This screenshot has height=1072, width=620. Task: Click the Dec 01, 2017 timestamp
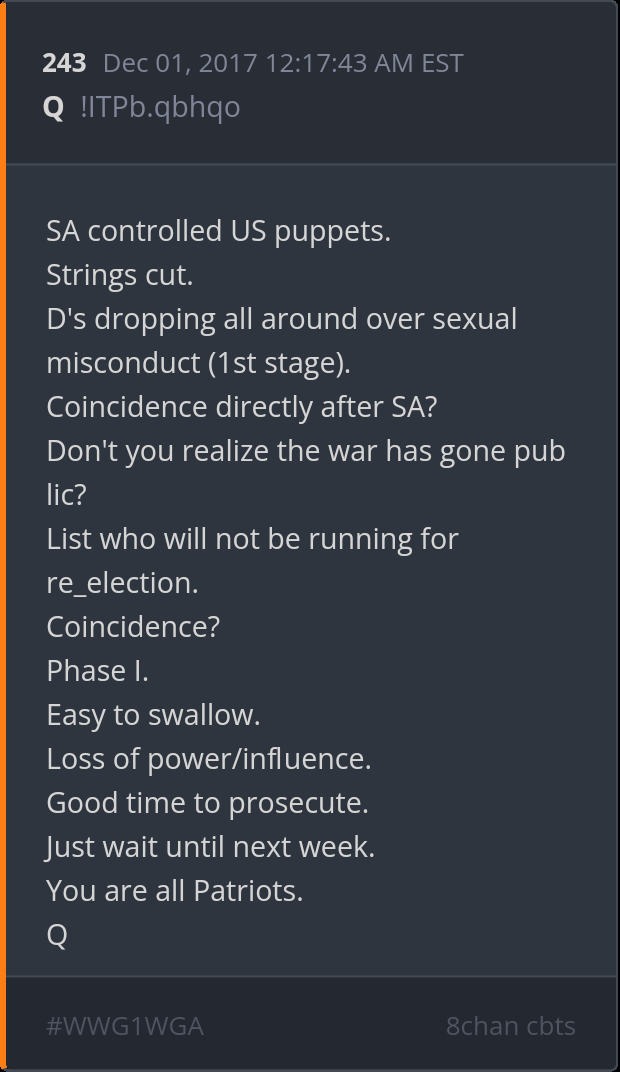(283, 63)
